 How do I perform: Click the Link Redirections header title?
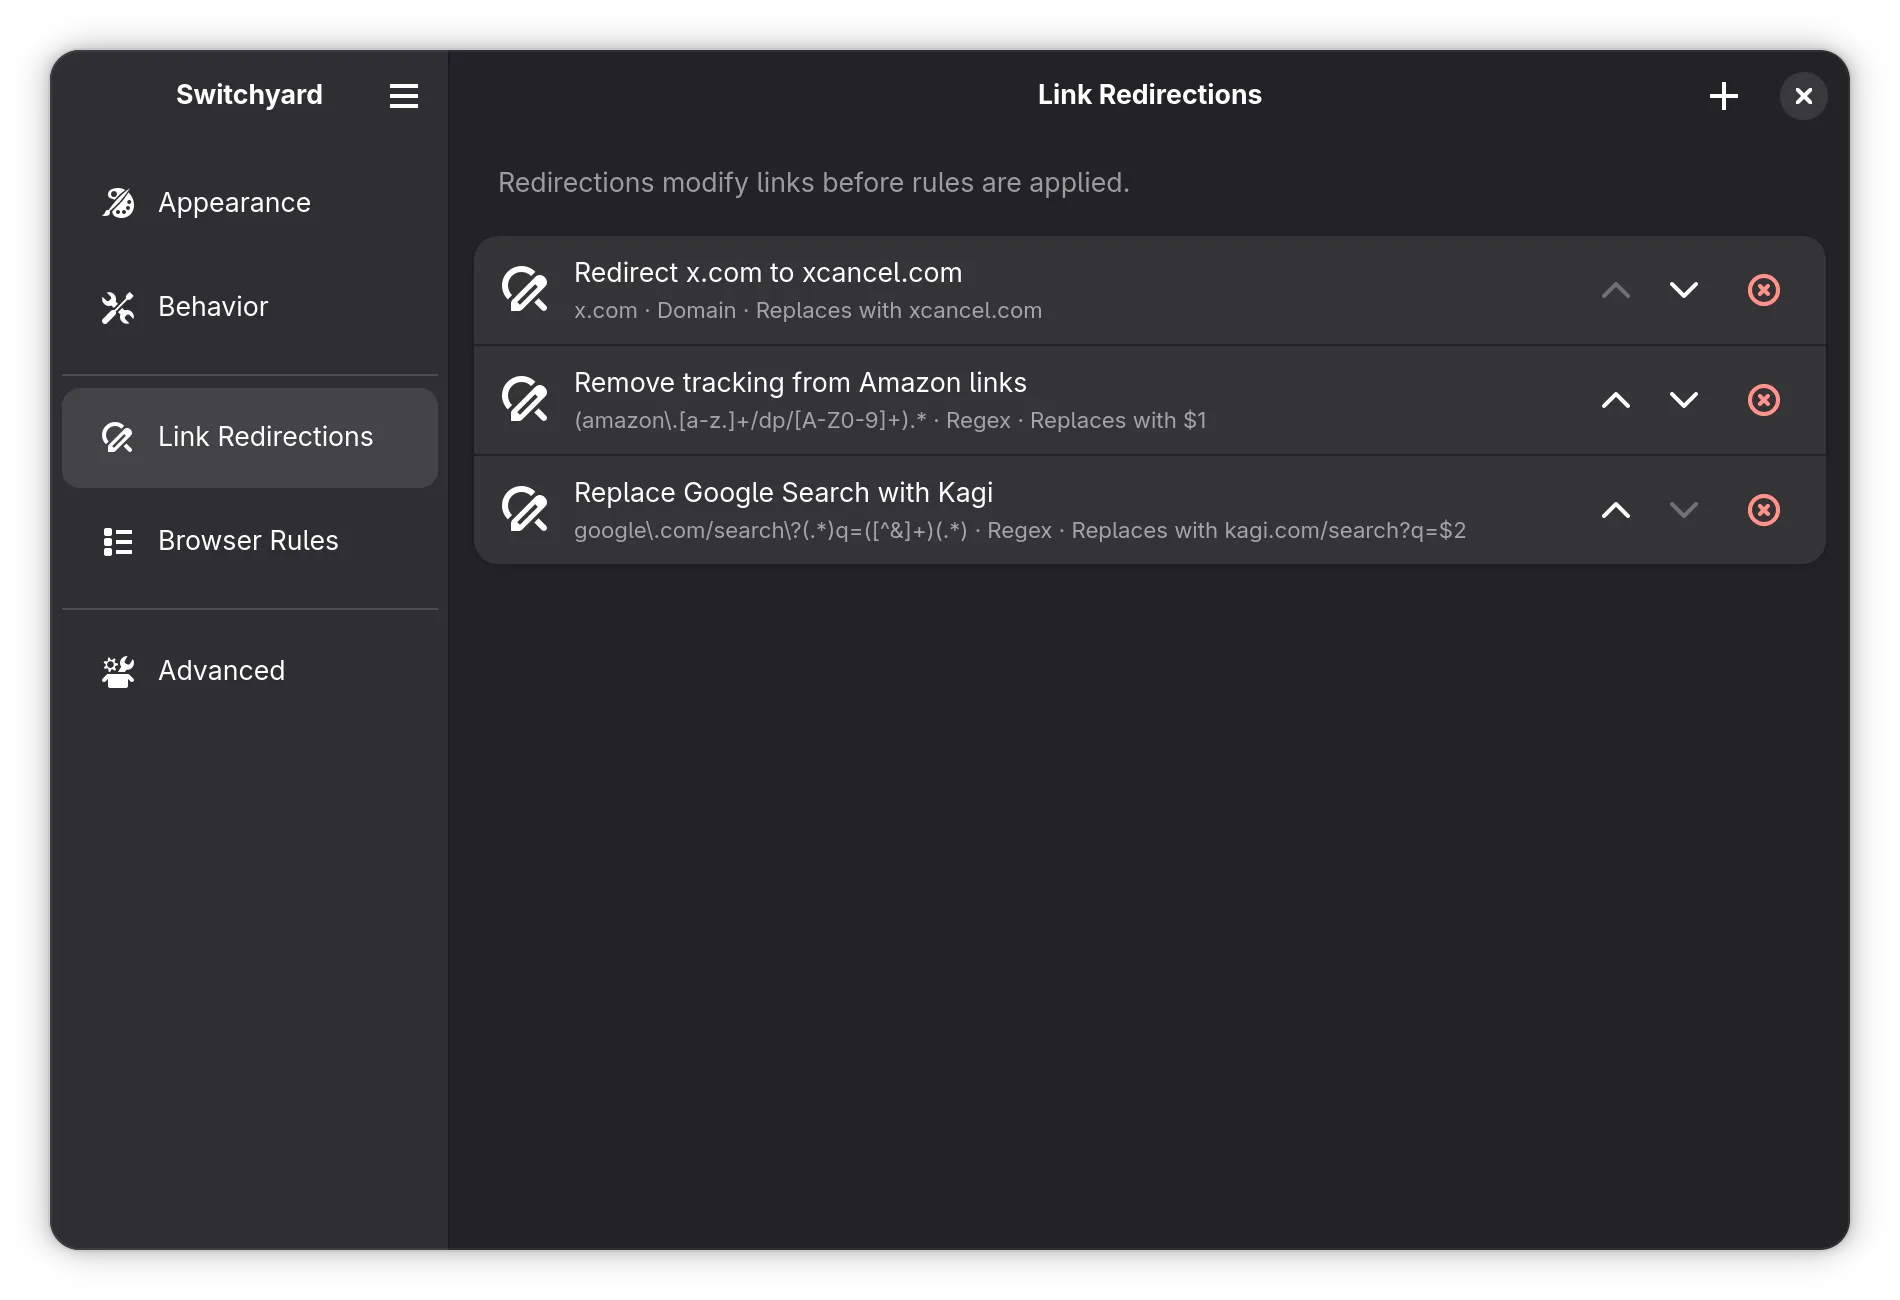tap(1150, 95)
